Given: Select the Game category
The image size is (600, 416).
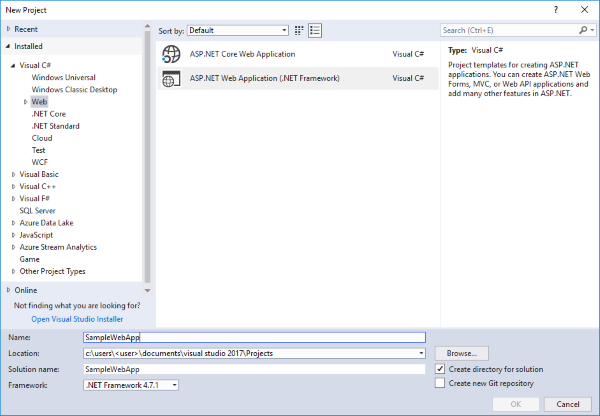Looking at the screenshot, I should (x=29, y=259).
